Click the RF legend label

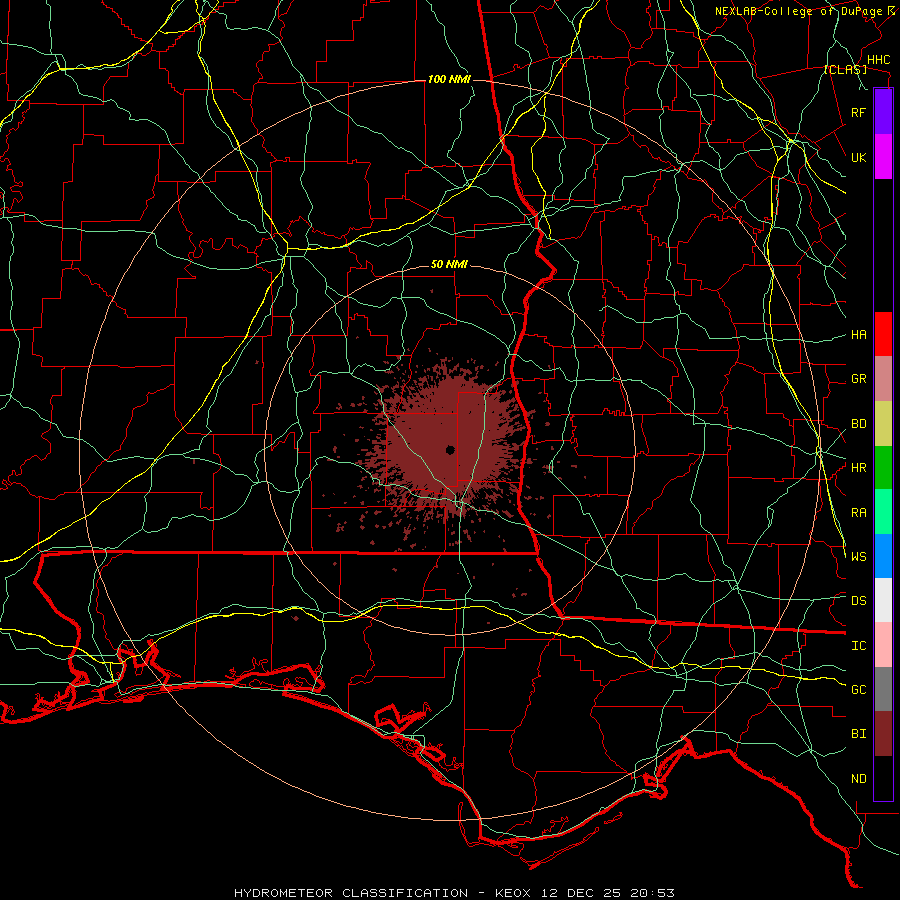859,112
